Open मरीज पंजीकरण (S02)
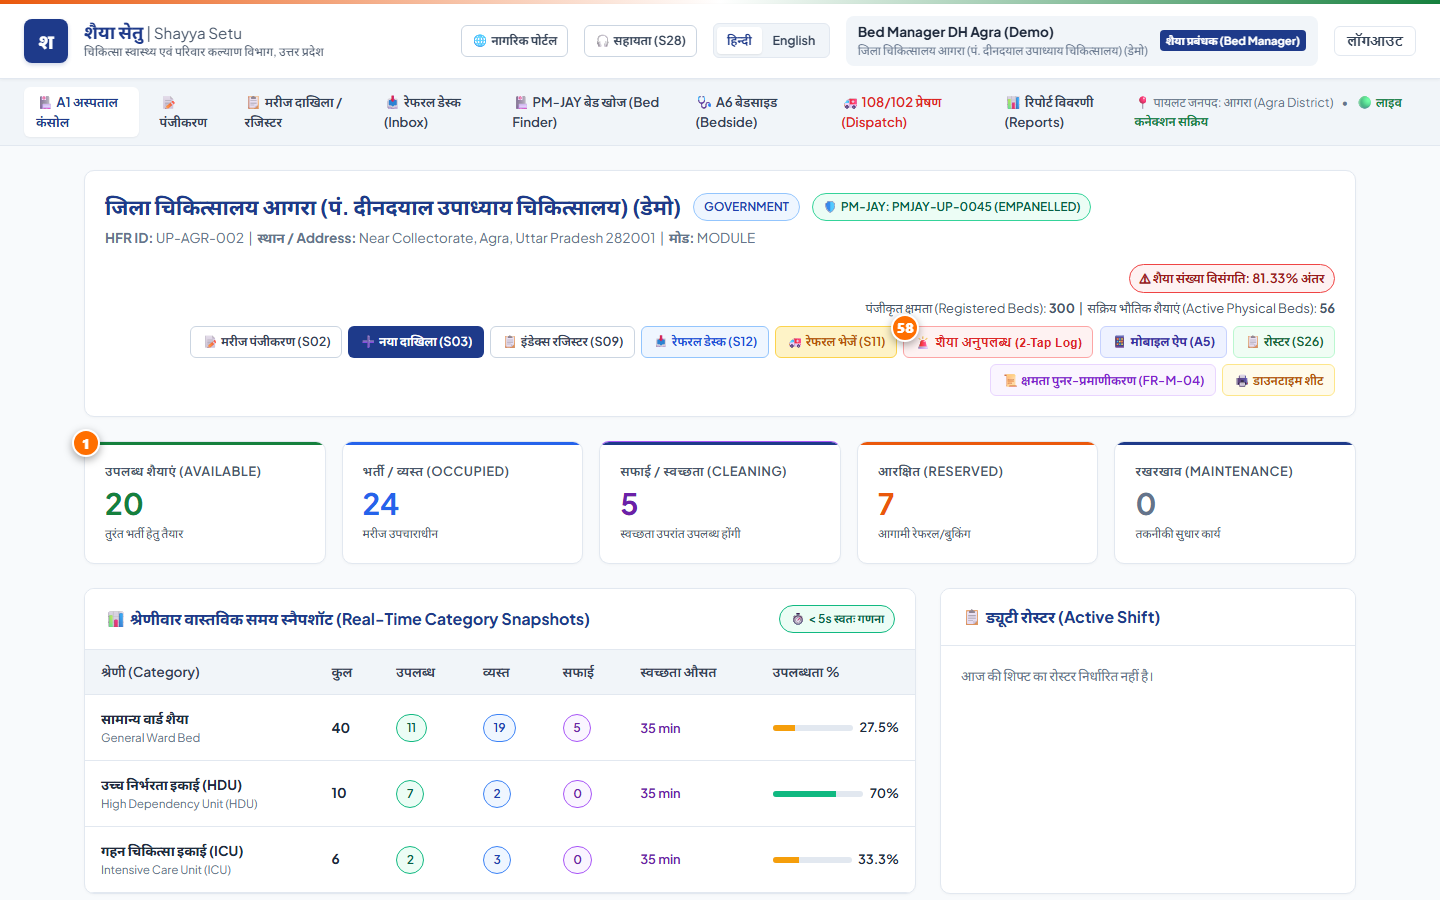The image size is (1440, 900). pos(267,342)
